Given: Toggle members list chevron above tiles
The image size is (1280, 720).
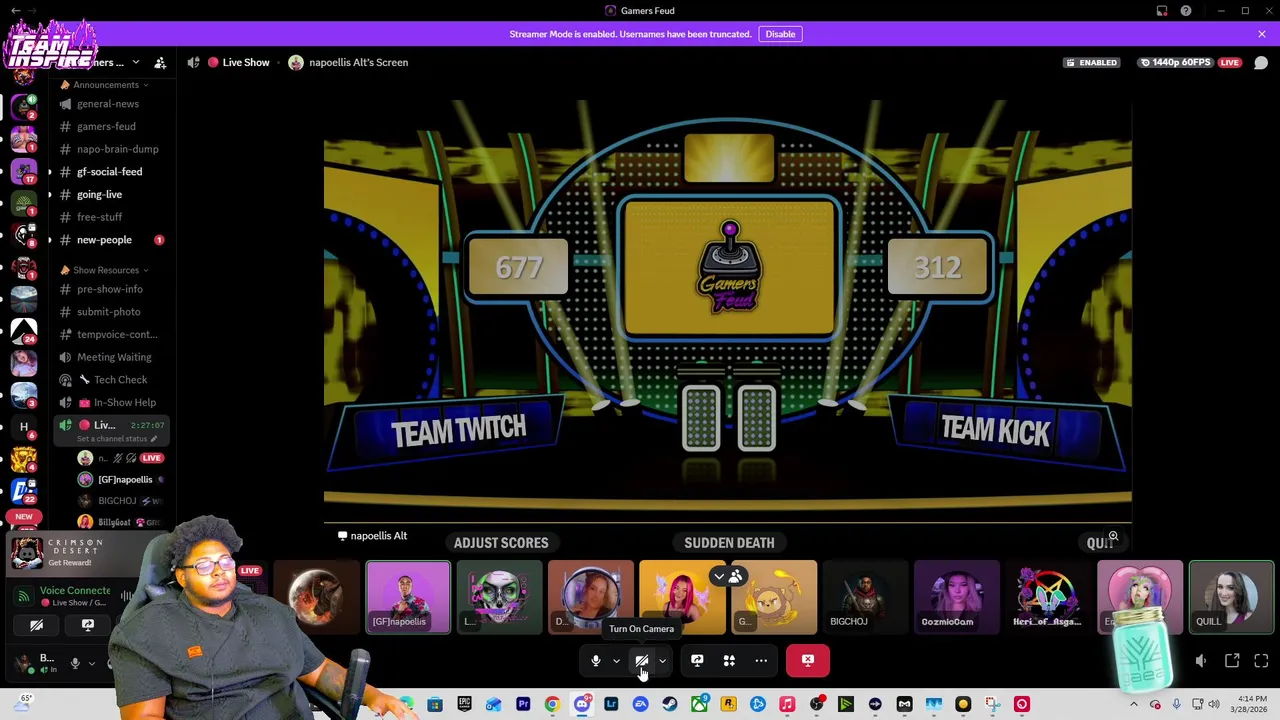Looking at the screenshot, I should pyautogui.click(x=728, y=577).
